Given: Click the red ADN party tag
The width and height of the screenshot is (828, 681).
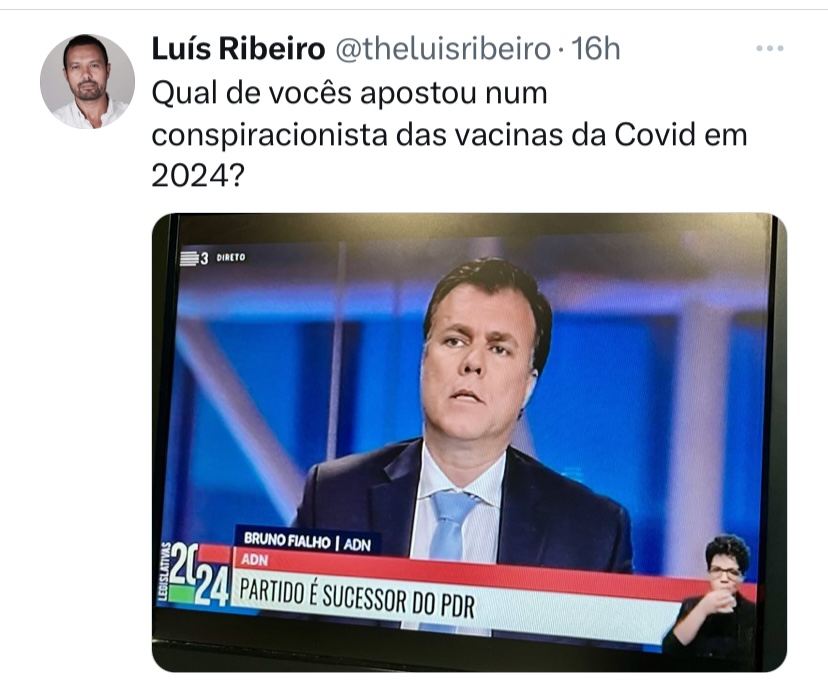Looking at the screenshot, I should pyautogui.click(x=254, y=560).
